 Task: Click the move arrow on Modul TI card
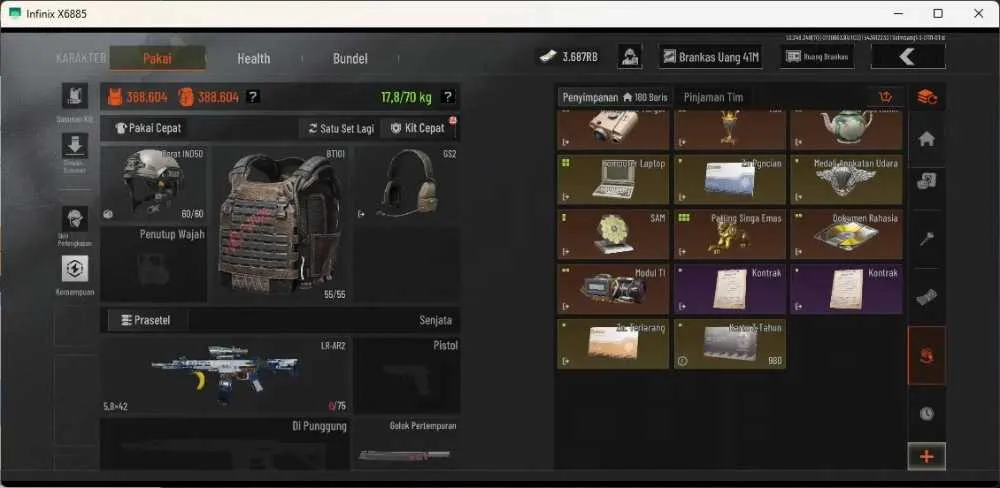pos(565,307)
